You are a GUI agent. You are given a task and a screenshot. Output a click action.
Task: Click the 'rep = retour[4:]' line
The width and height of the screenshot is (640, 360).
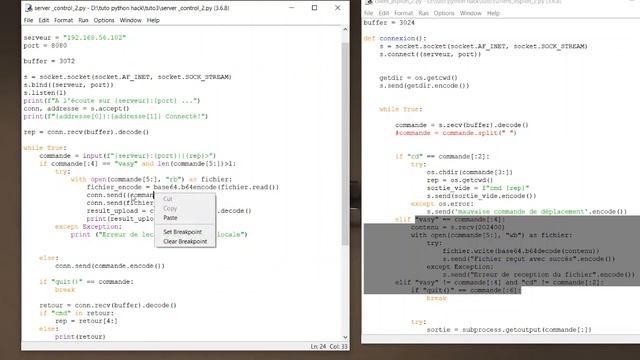click(86, 321)
